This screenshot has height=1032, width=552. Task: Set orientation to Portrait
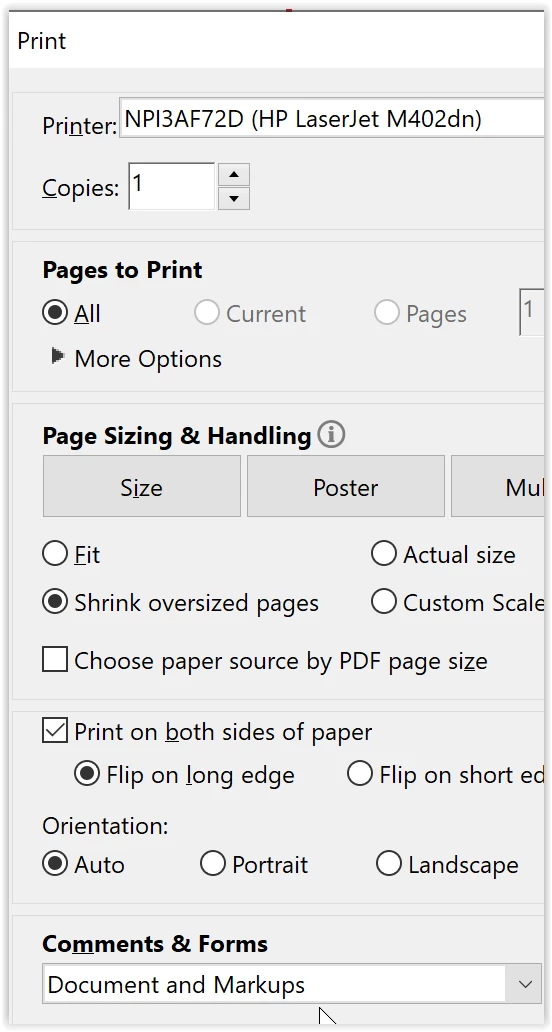click(x=213, y=864)
